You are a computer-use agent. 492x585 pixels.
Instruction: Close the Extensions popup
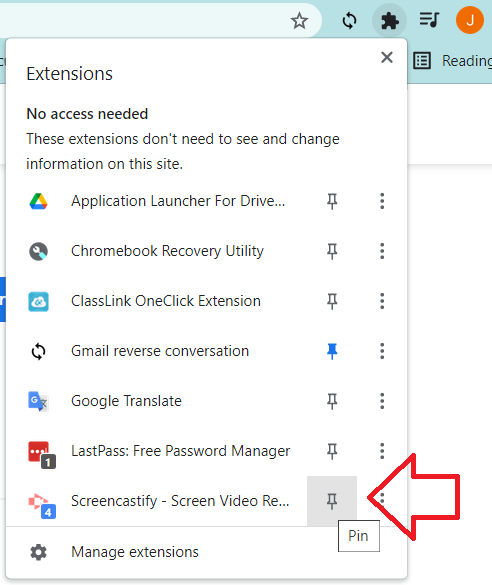[387, 57]
